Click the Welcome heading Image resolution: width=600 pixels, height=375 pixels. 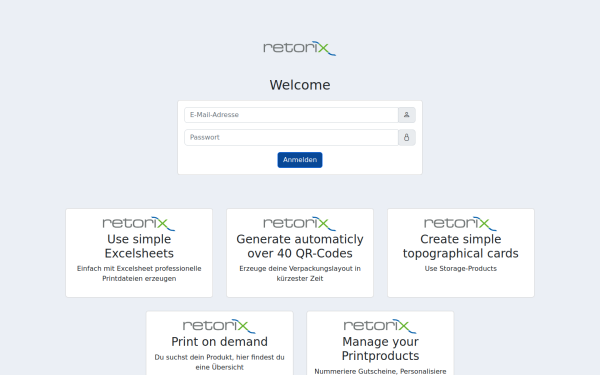pos(300,85)
